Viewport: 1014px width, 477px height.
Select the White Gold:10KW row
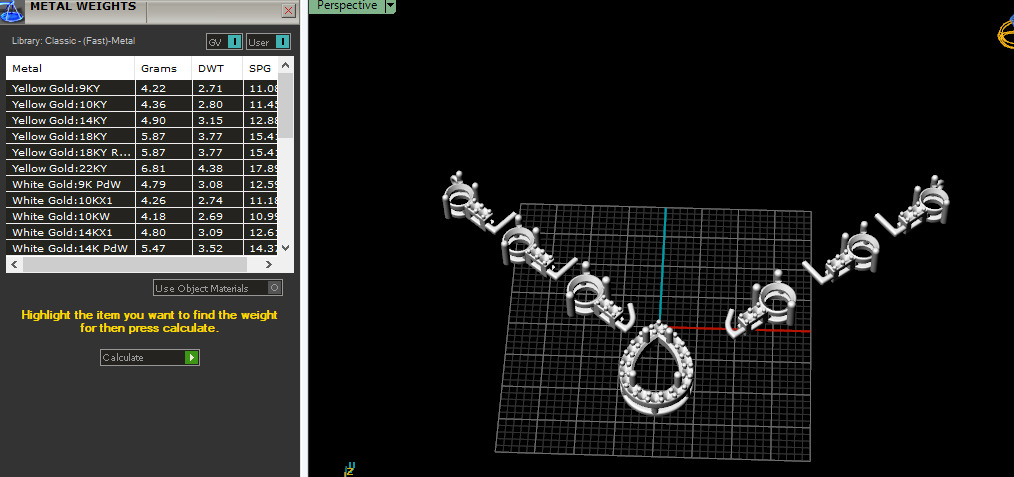coord(142,217)
